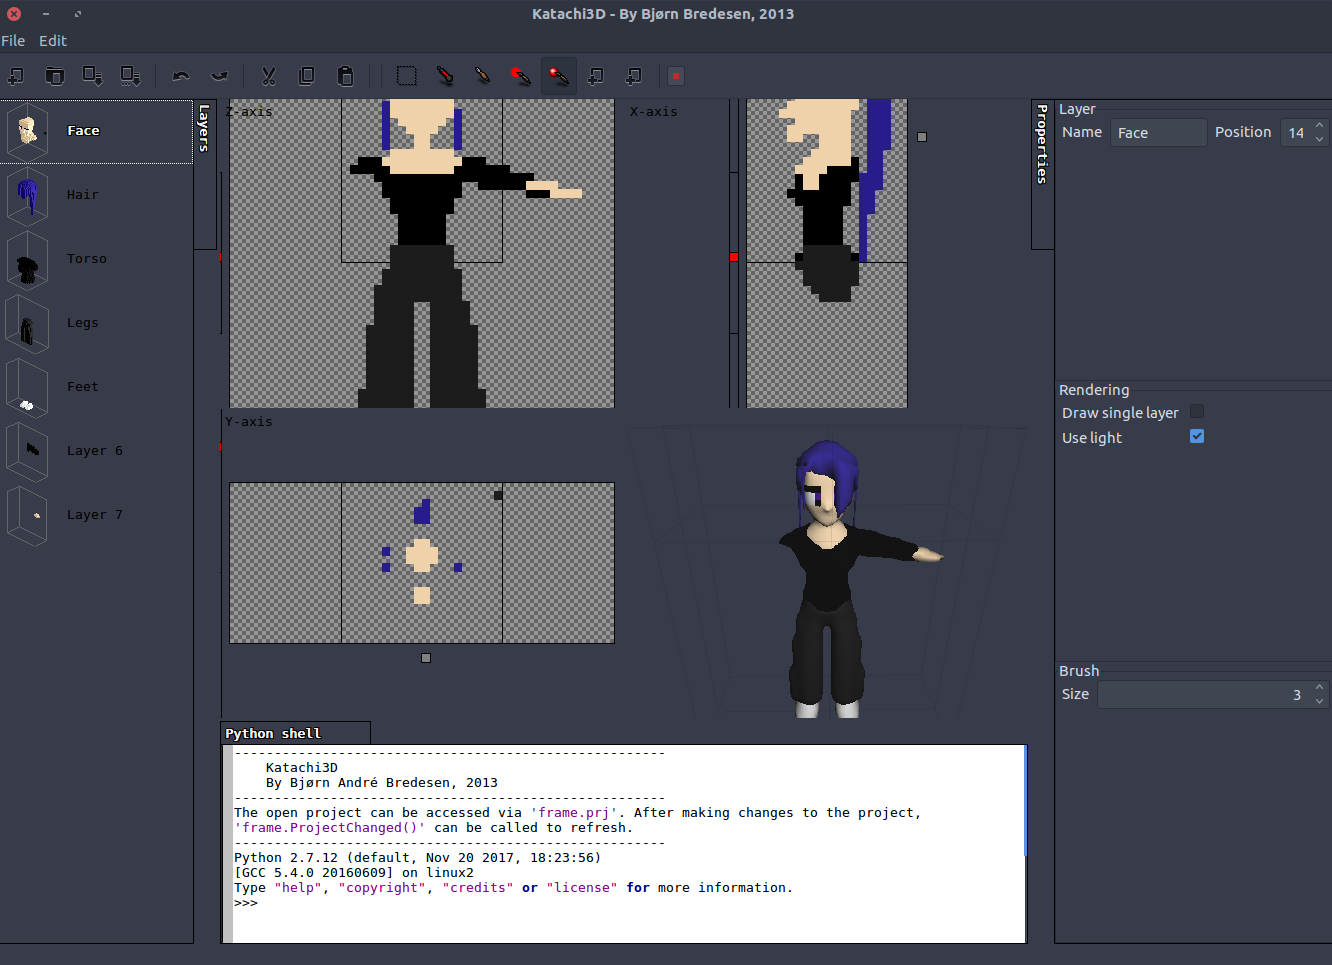Select the Layer 7 thumbnail
Viewport: 1332px width, 965px height.
(28, 515)
